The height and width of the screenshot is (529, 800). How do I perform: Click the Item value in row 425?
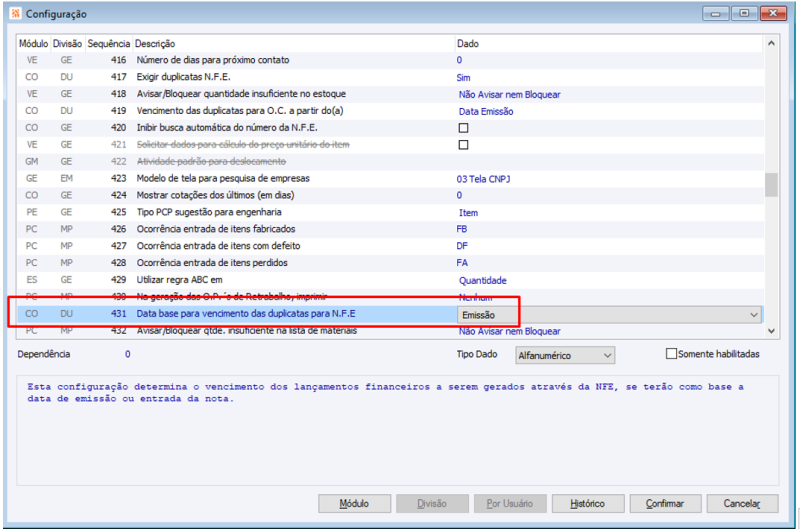[x=468, y=213]
